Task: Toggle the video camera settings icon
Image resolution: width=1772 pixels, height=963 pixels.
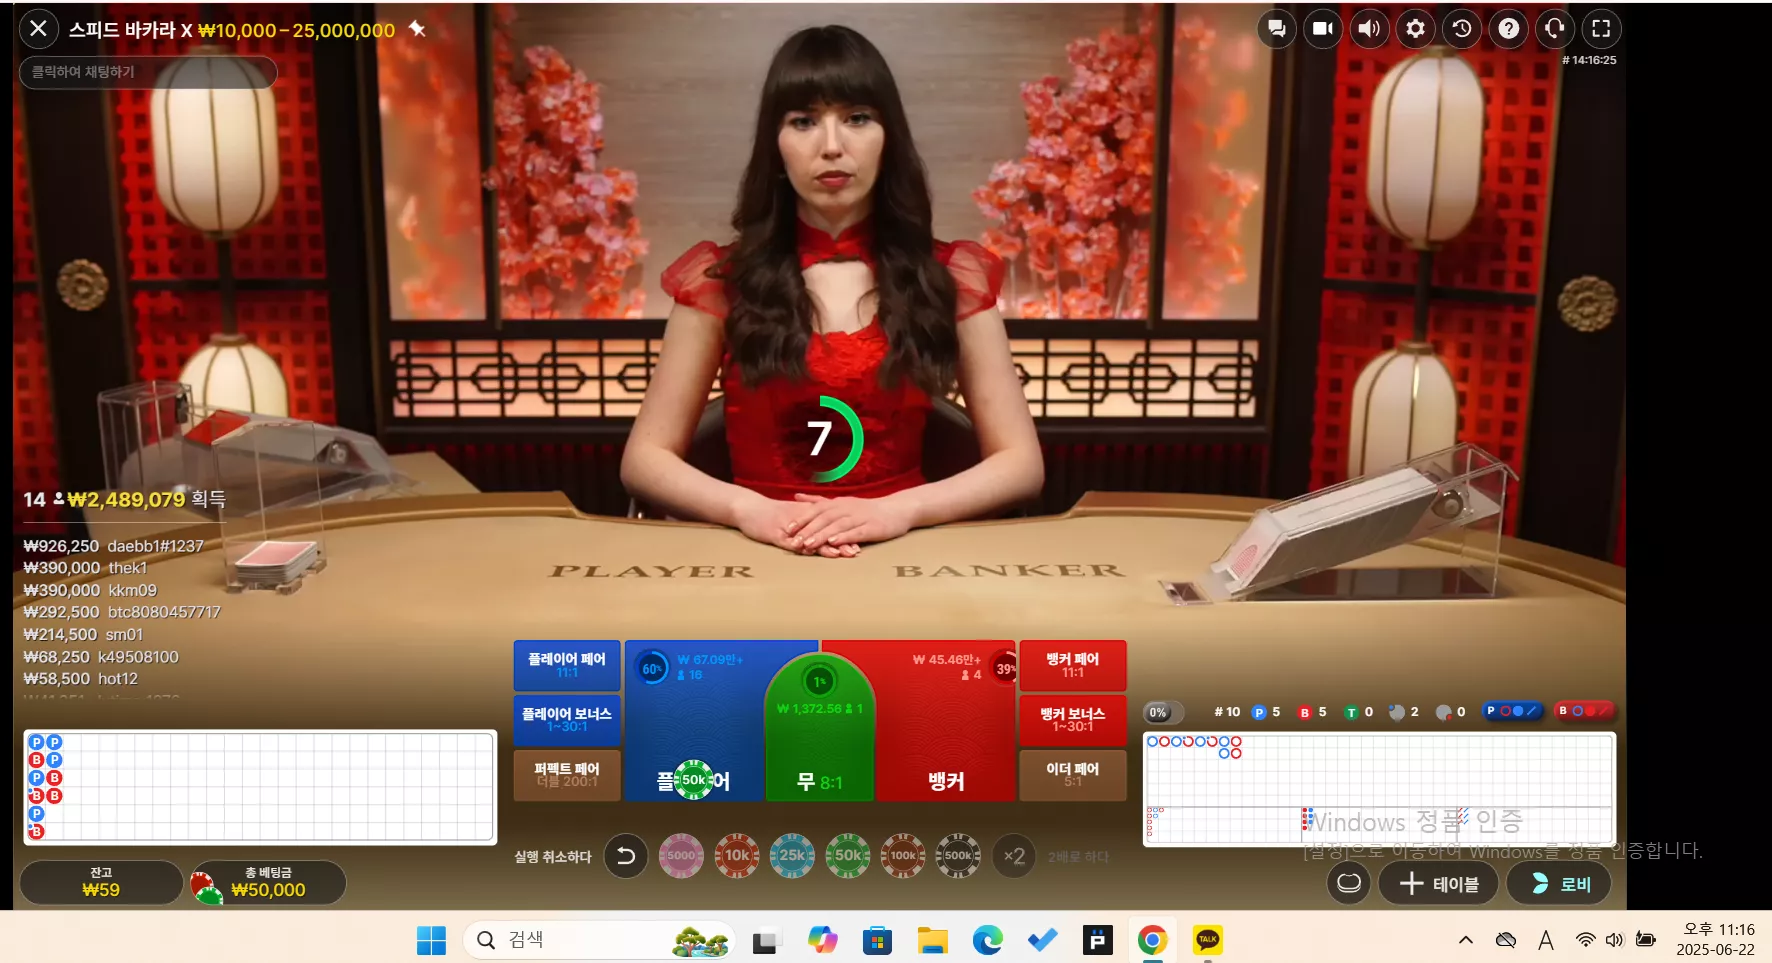Action: click(1322, 29)
